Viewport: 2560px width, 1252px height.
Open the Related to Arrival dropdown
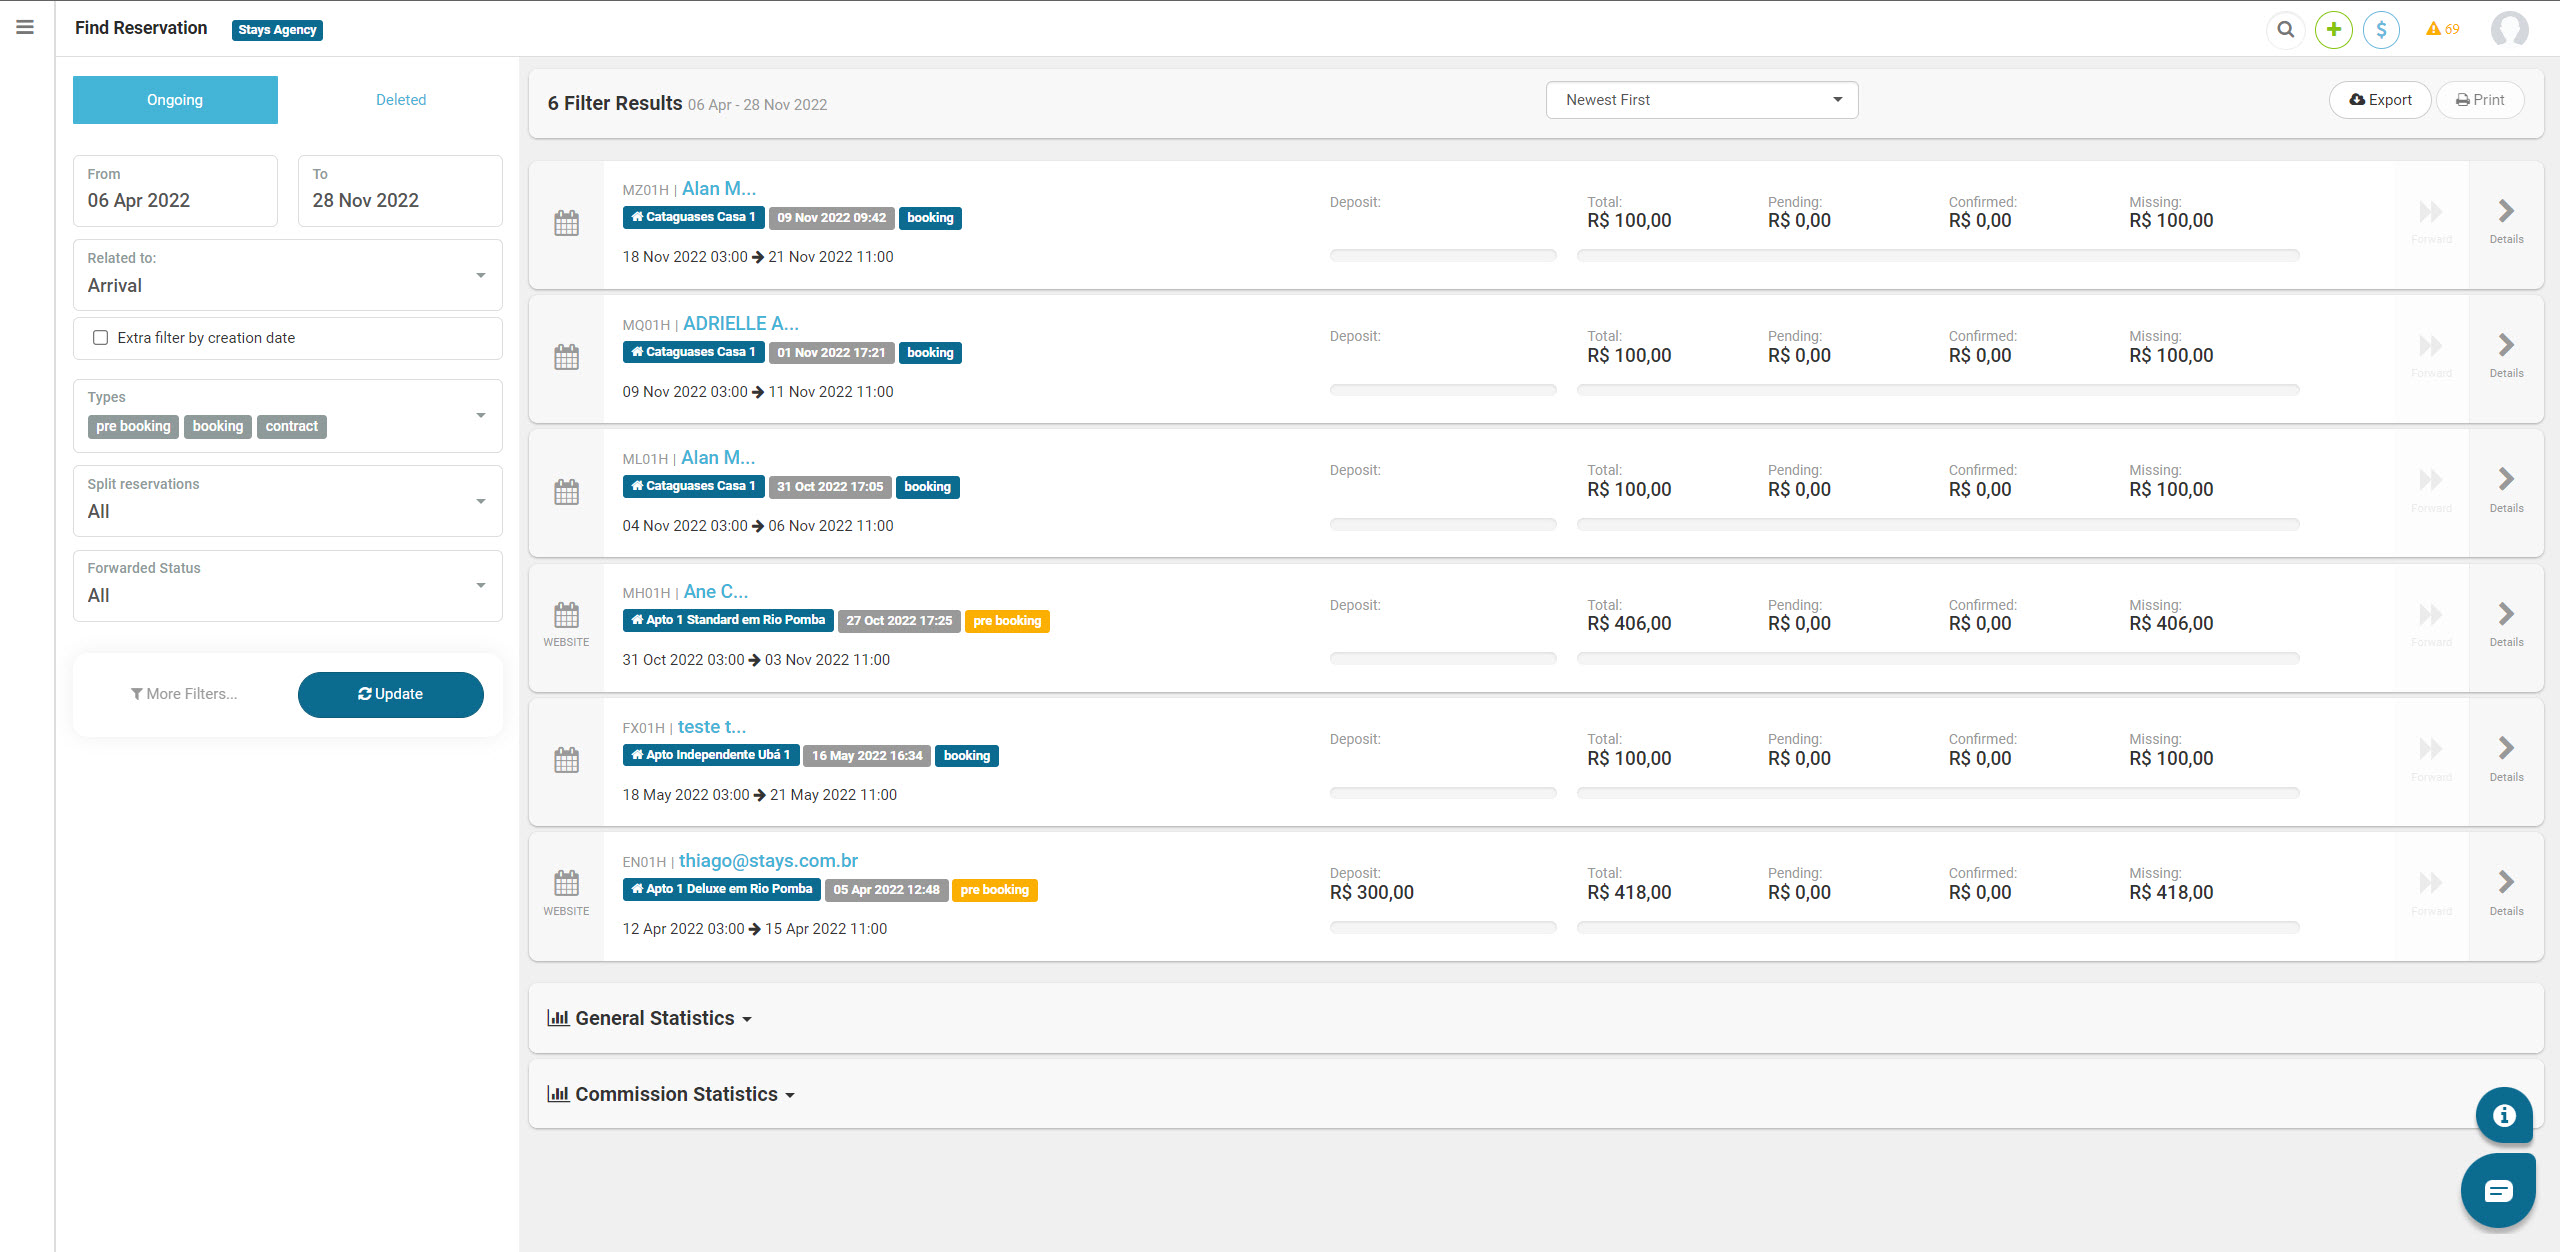pos(287,275)
